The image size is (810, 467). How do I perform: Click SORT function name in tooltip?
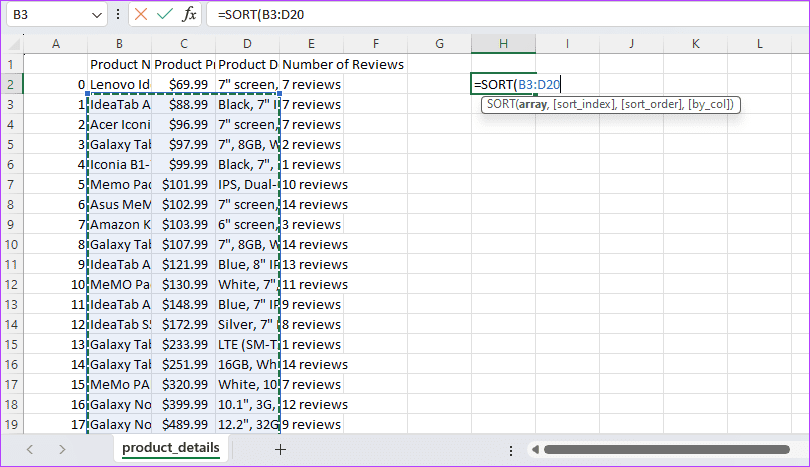[x=500, y=104]
